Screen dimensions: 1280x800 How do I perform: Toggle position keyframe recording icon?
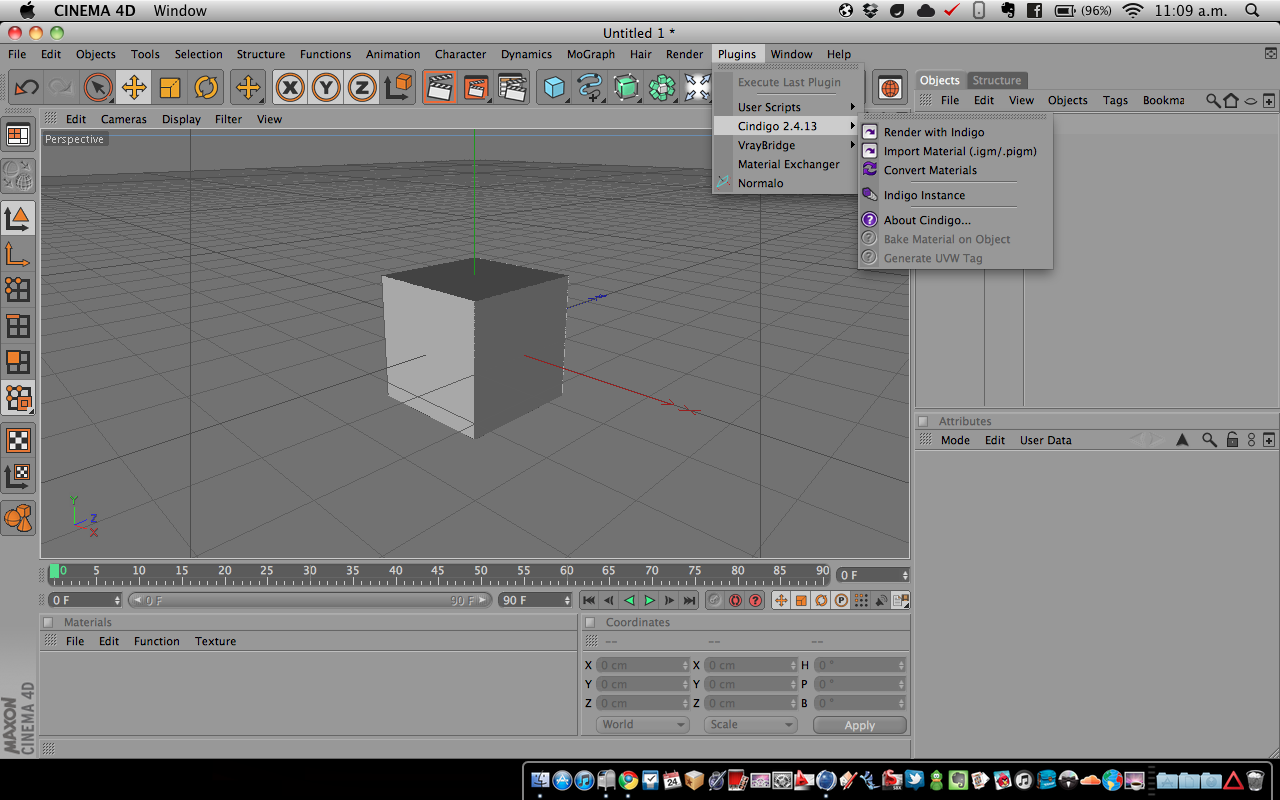tap(781, 600)
